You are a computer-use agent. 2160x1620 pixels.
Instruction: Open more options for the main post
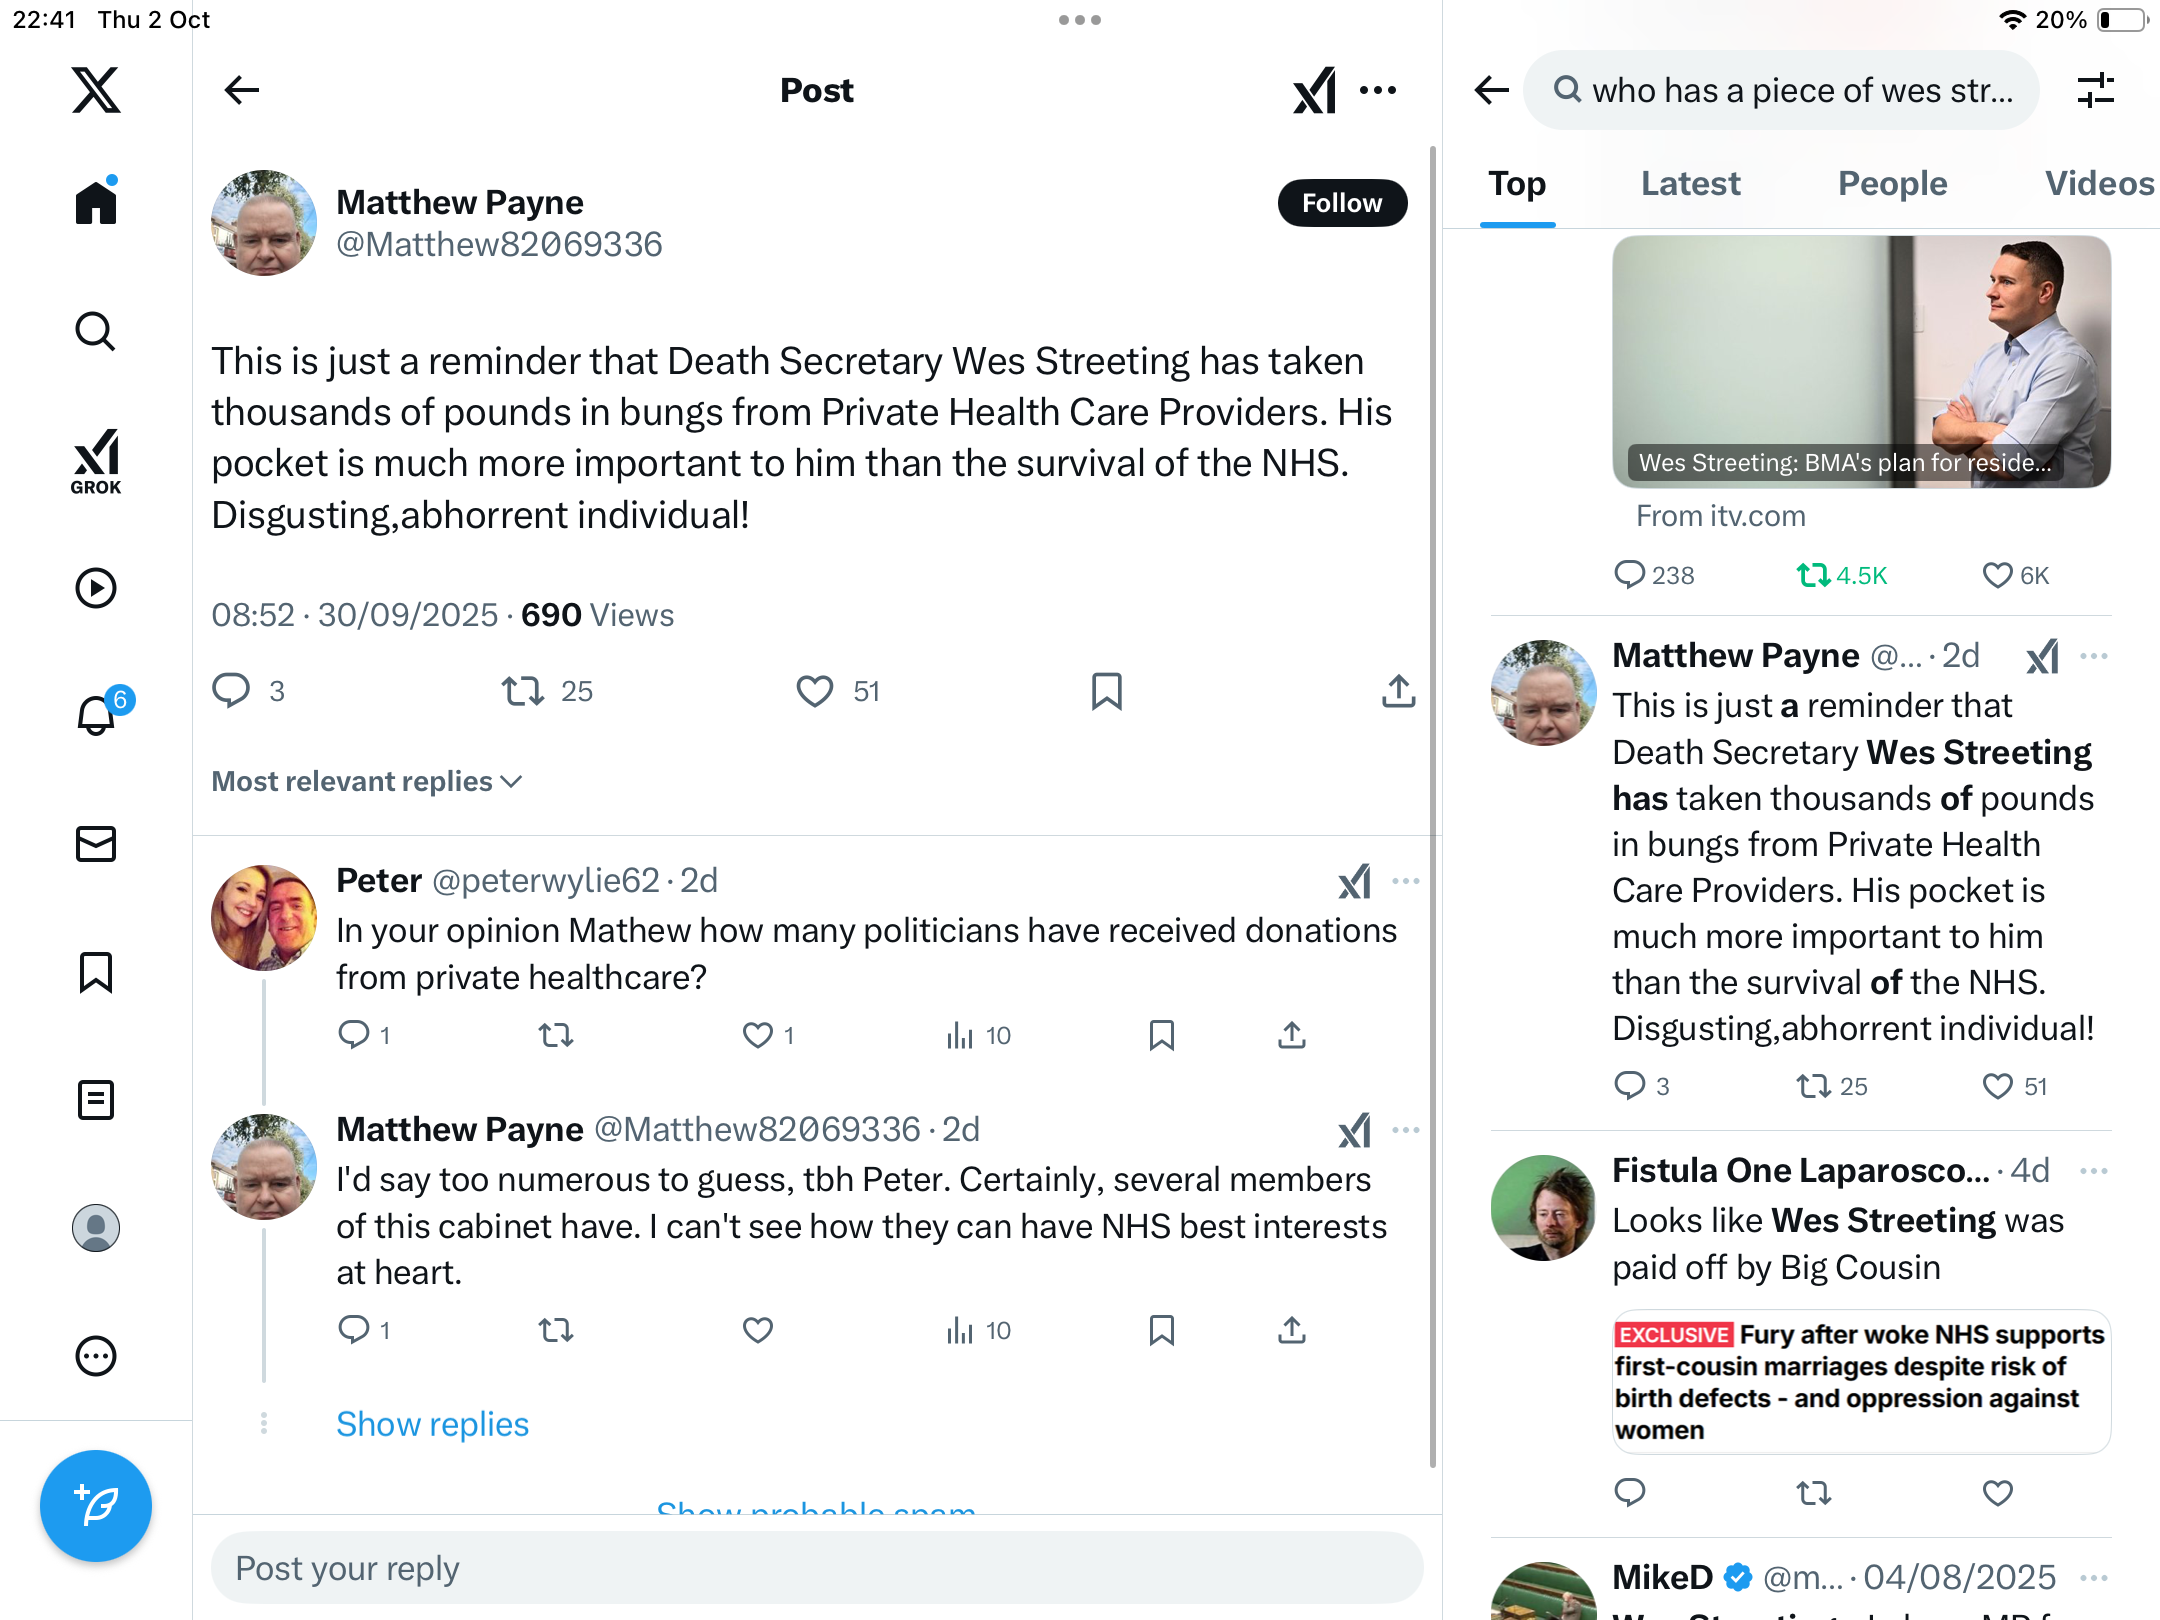(x=1378, y=90)
